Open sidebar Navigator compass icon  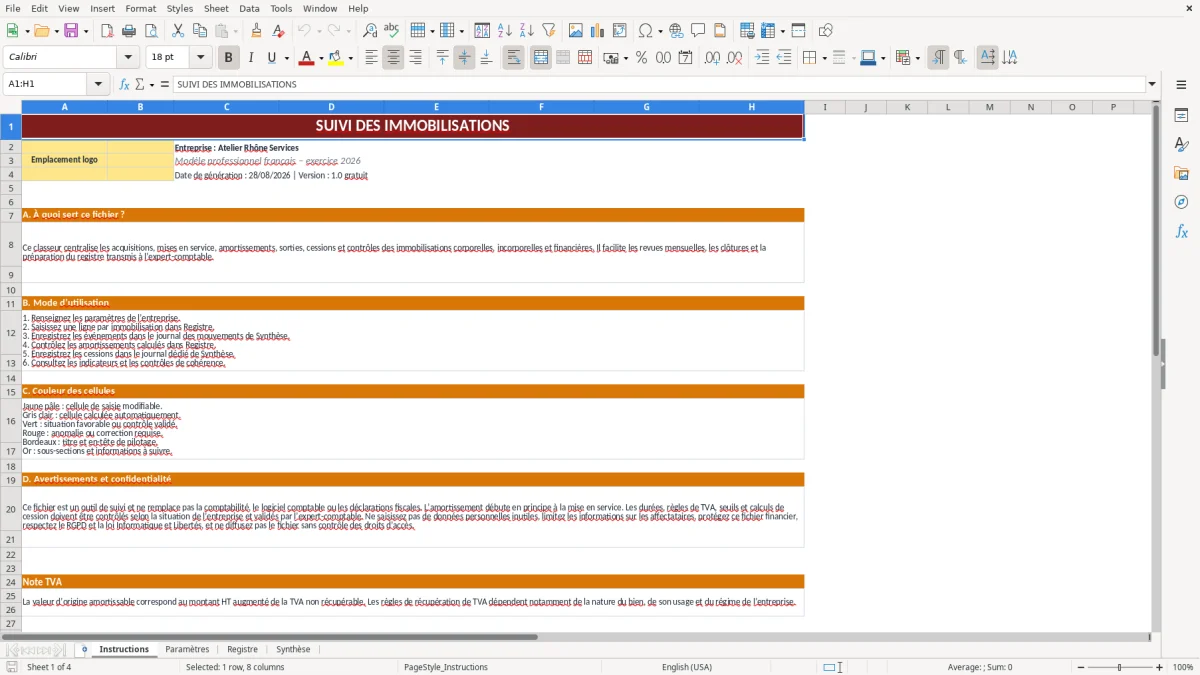point(1181,203)
